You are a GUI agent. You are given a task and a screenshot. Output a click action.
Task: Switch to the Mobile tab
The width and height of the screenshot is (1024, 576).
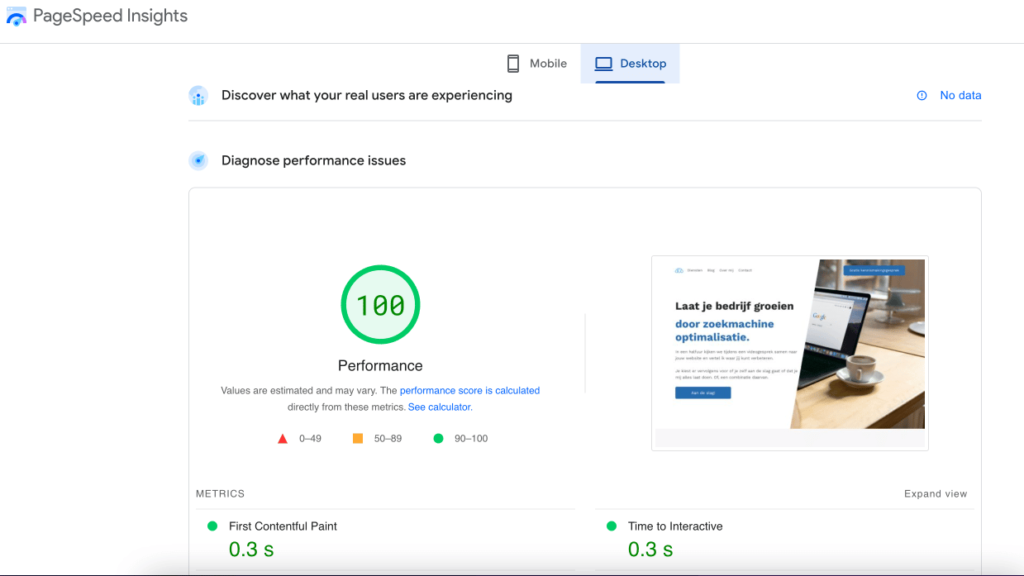click(x=536, y=63)
